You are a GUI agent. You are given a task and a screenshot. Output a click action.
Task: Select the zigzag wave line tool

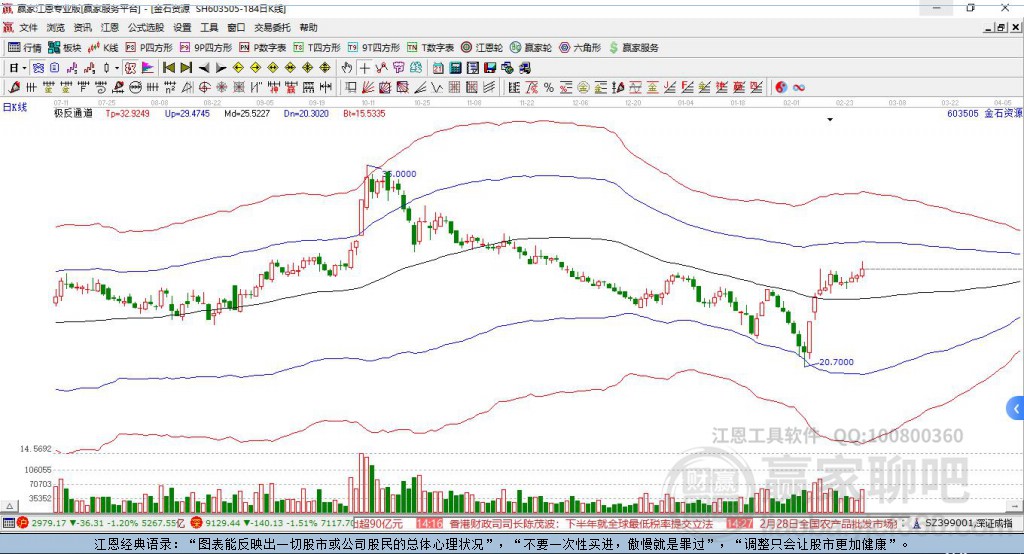pyautogui.click(x=436, y=88)
